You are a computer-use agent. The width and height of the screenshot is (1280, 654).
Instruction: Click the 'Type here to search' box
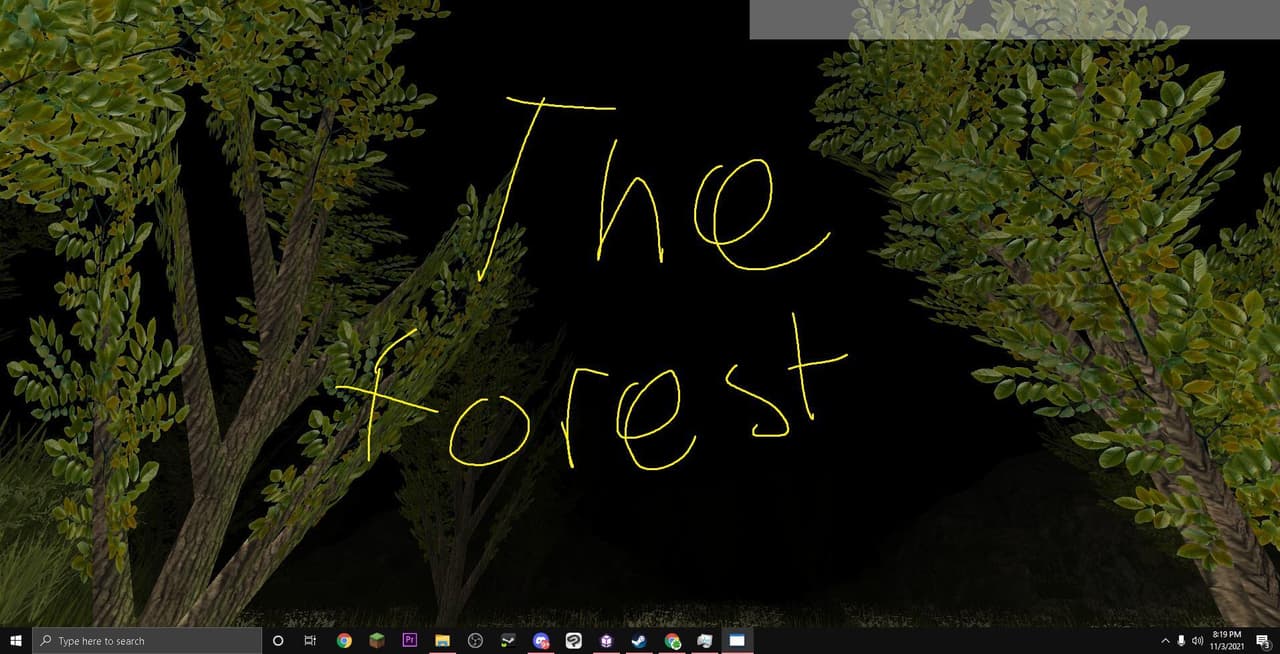(x=147, y=641)
